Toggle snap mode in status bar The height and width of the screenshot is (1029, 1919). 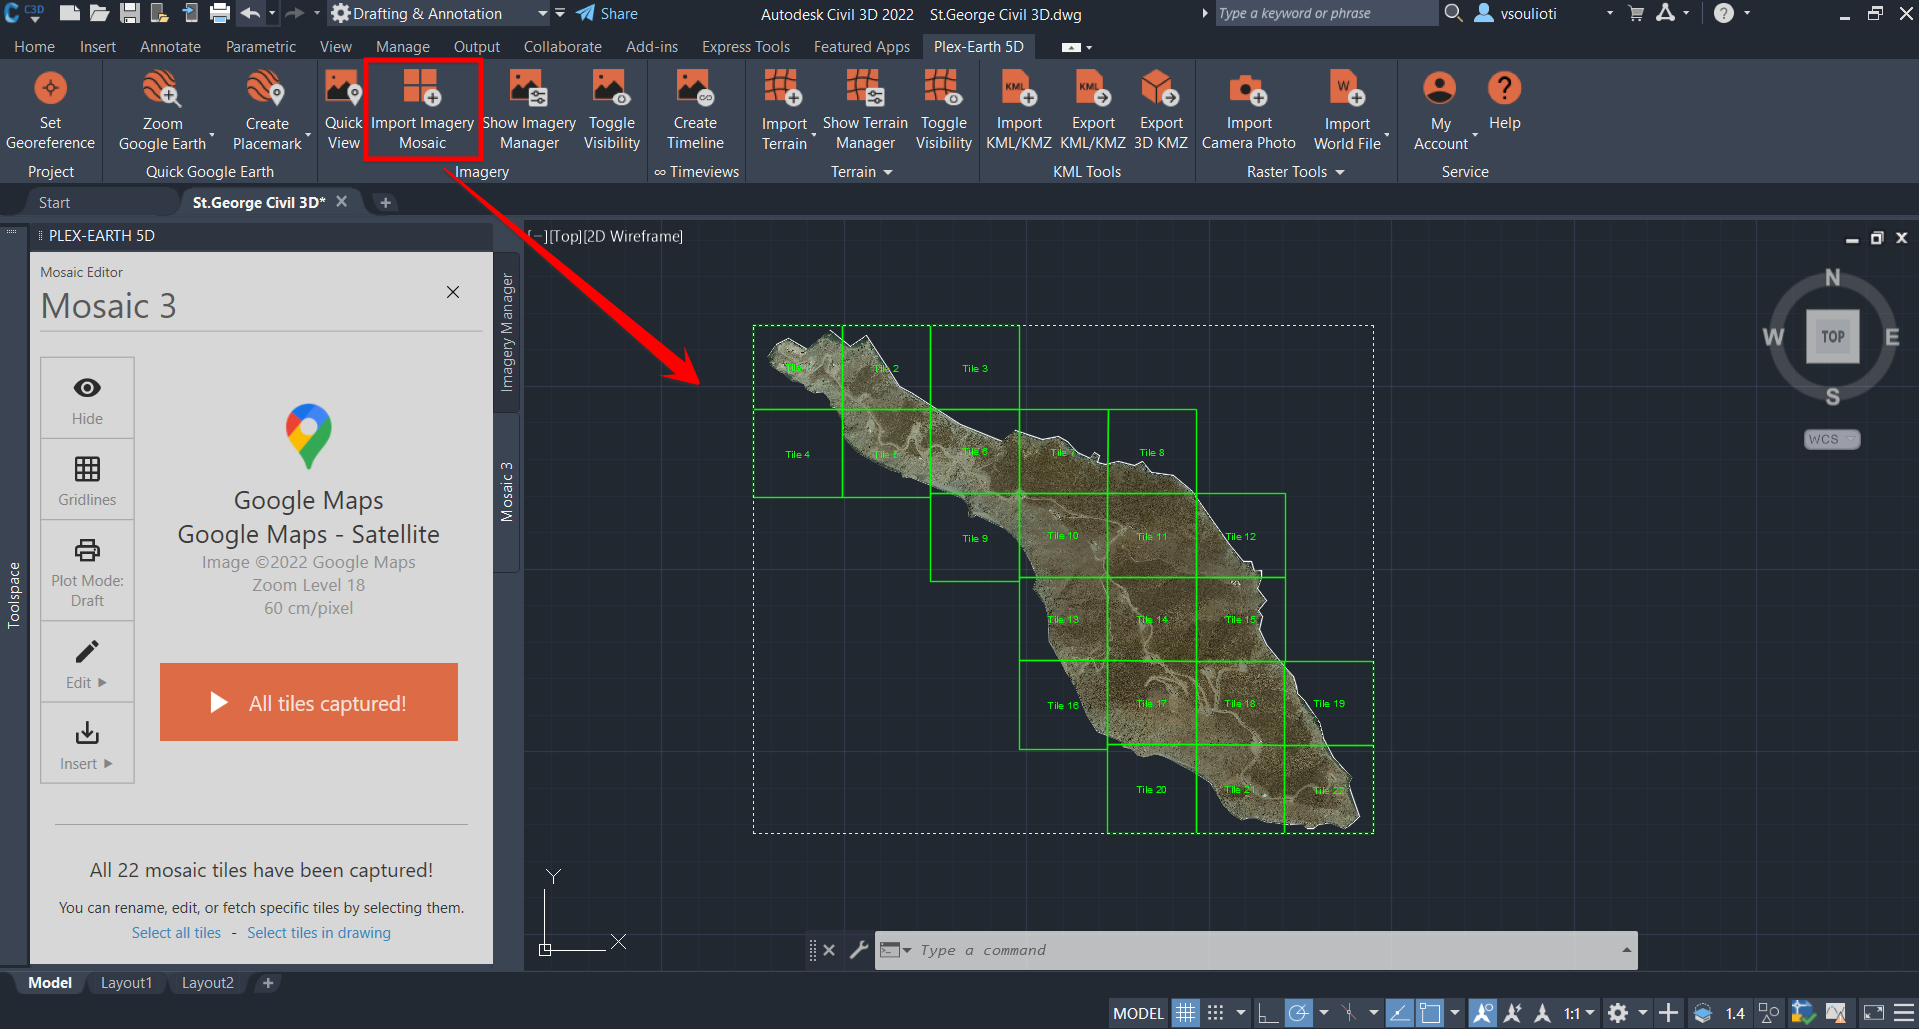click(x=1215, y=1013)
